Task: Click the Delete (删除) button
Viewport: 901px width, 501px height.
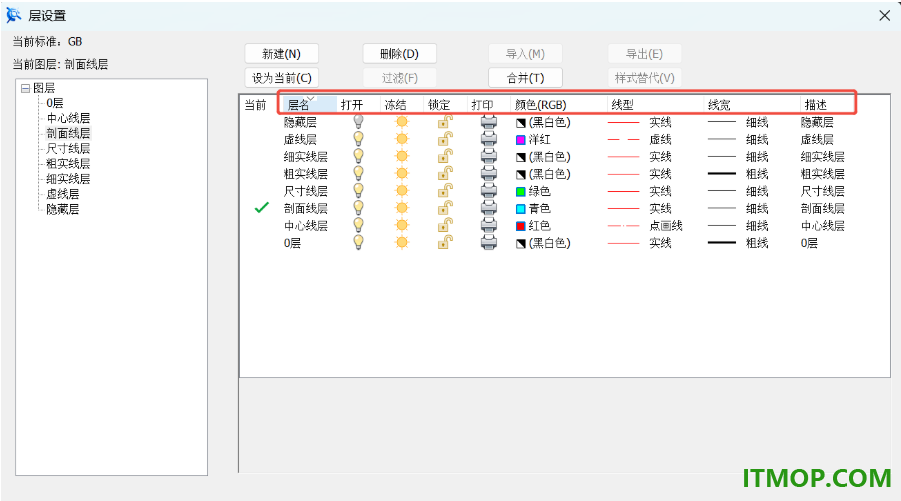Action: [x=399, y=54]
